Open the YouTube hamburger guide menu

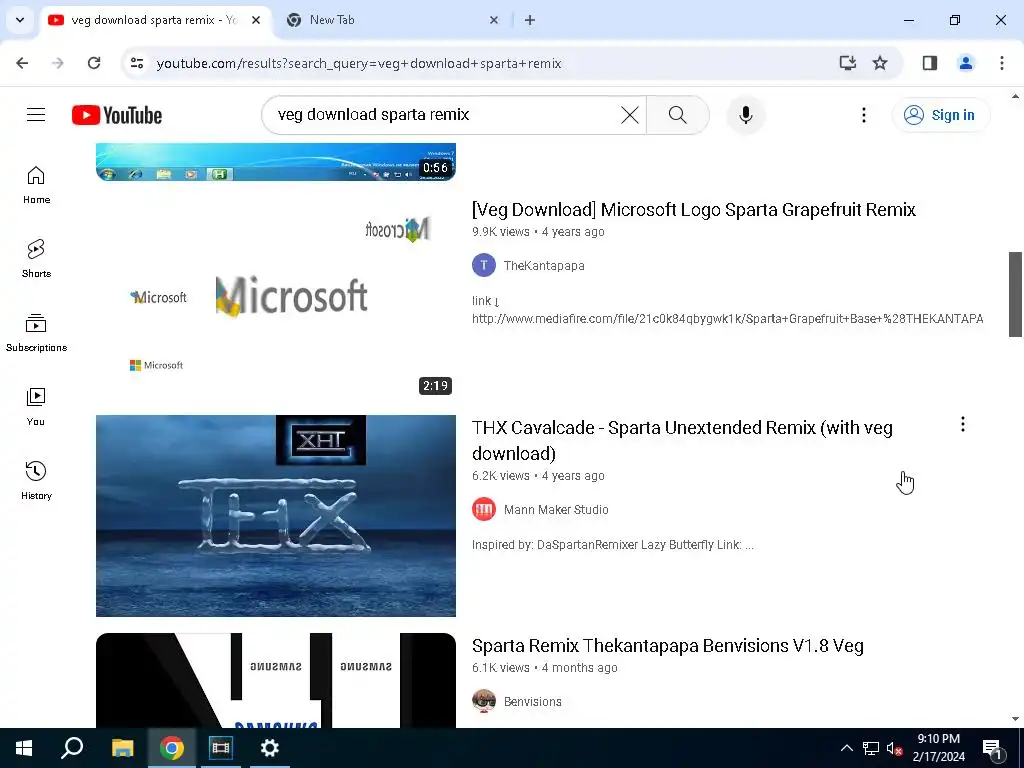point(36,115)
